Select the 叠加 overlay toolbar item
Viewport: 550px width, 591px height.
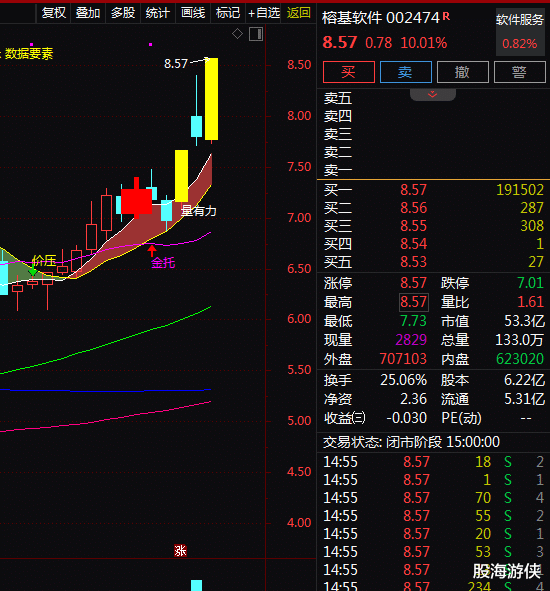click(x=88, y=13)
